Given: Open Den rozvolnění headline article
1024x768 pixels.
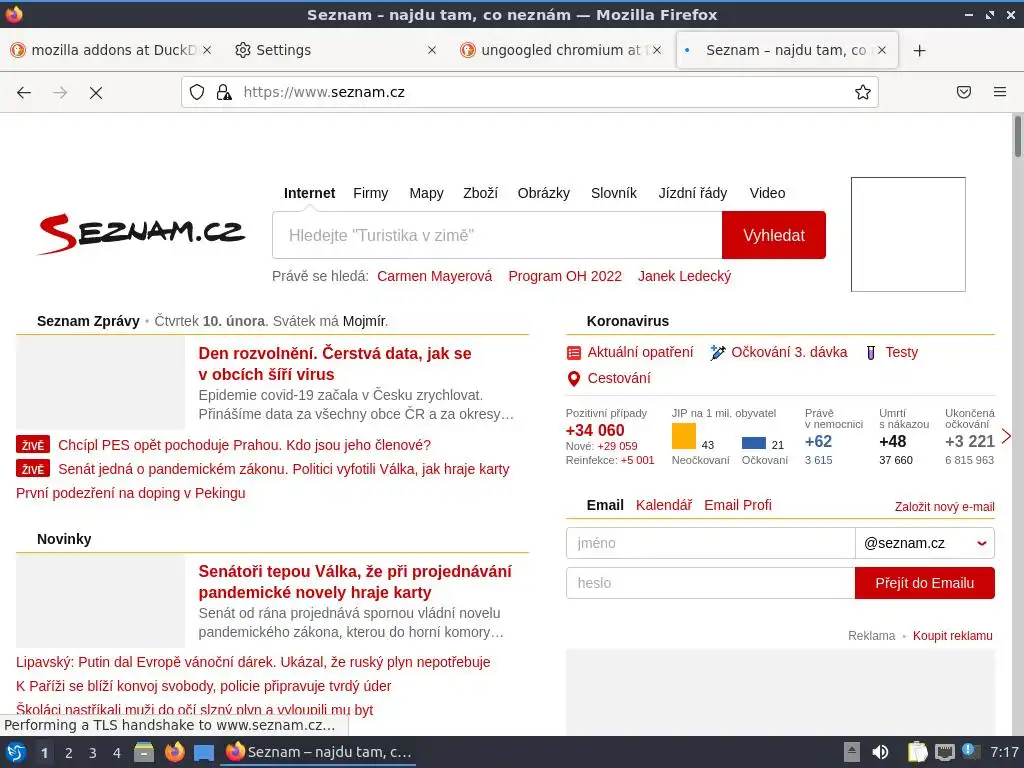Looking at the screenshot, I should pyautogui.click(x=335, y=364).
